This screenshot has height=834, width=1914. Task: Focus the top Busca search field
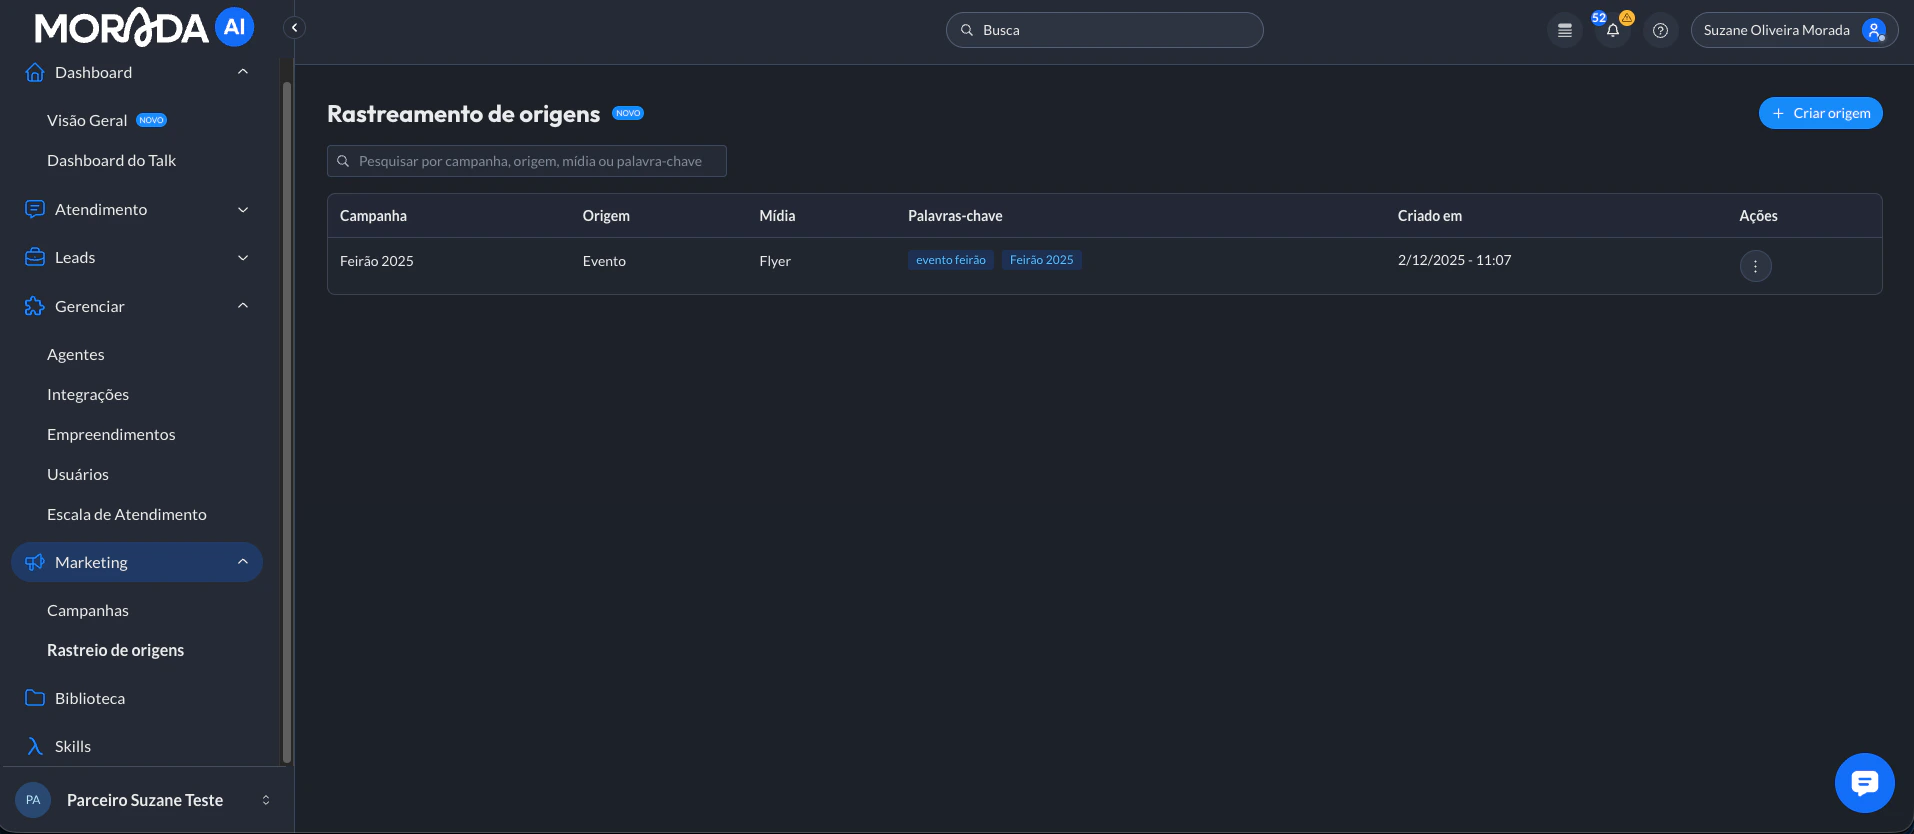(1104, 30)
